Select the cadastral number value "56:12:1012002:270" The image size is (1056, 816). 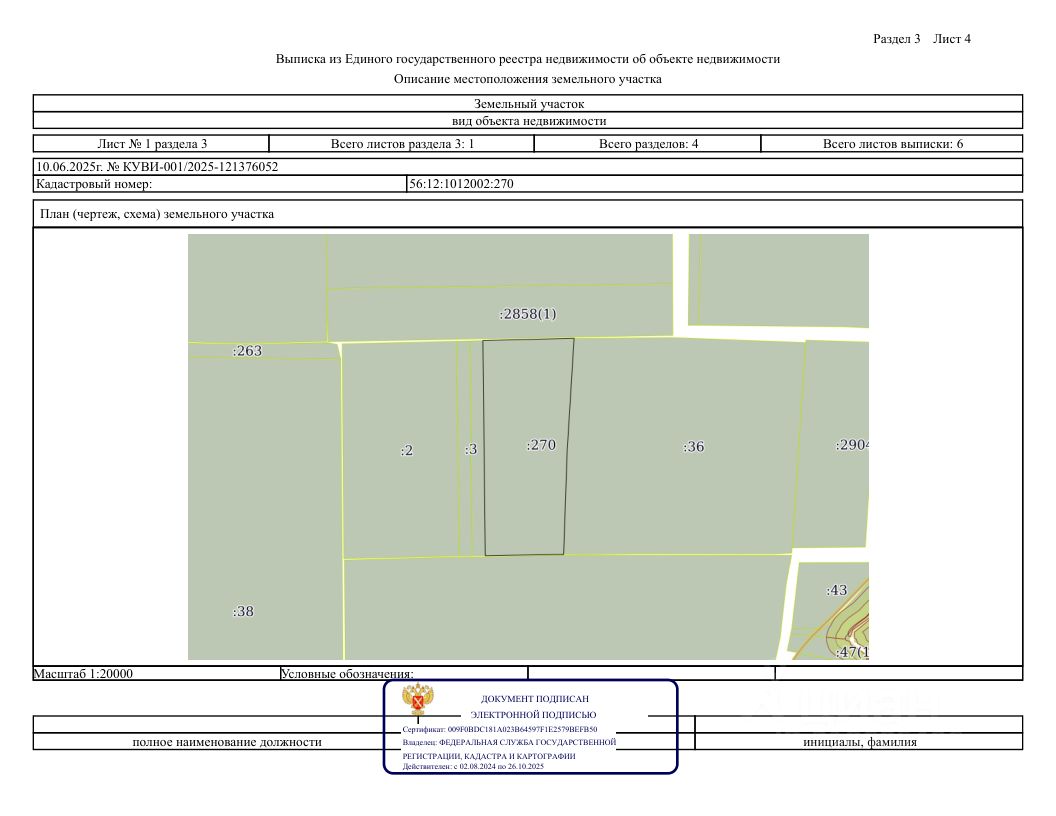pyautogui.click(x=461, y=184)
